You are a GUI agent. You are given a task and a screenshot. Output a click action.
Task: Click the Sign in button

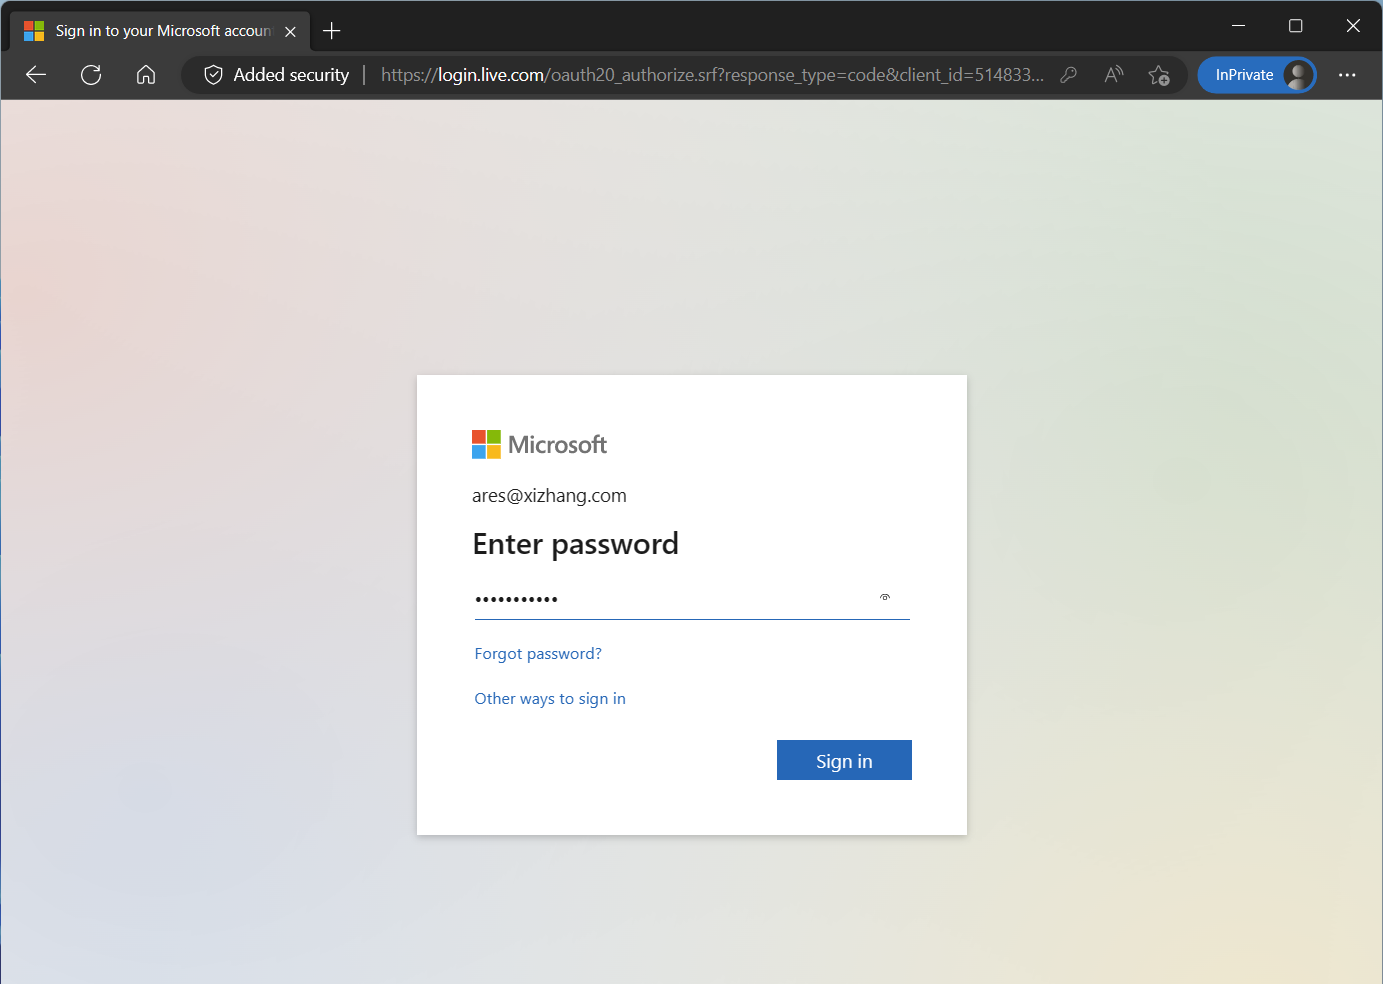pos(844,760)
